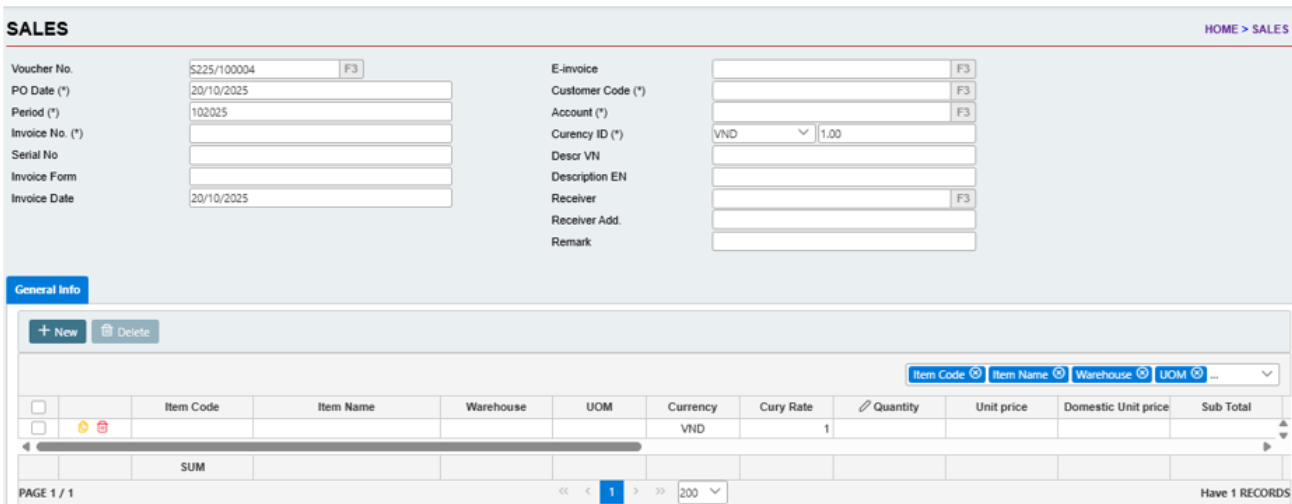Open the Receiver F3 lookup
Screen dimensions: 1292x504
(x=962, y=198)
